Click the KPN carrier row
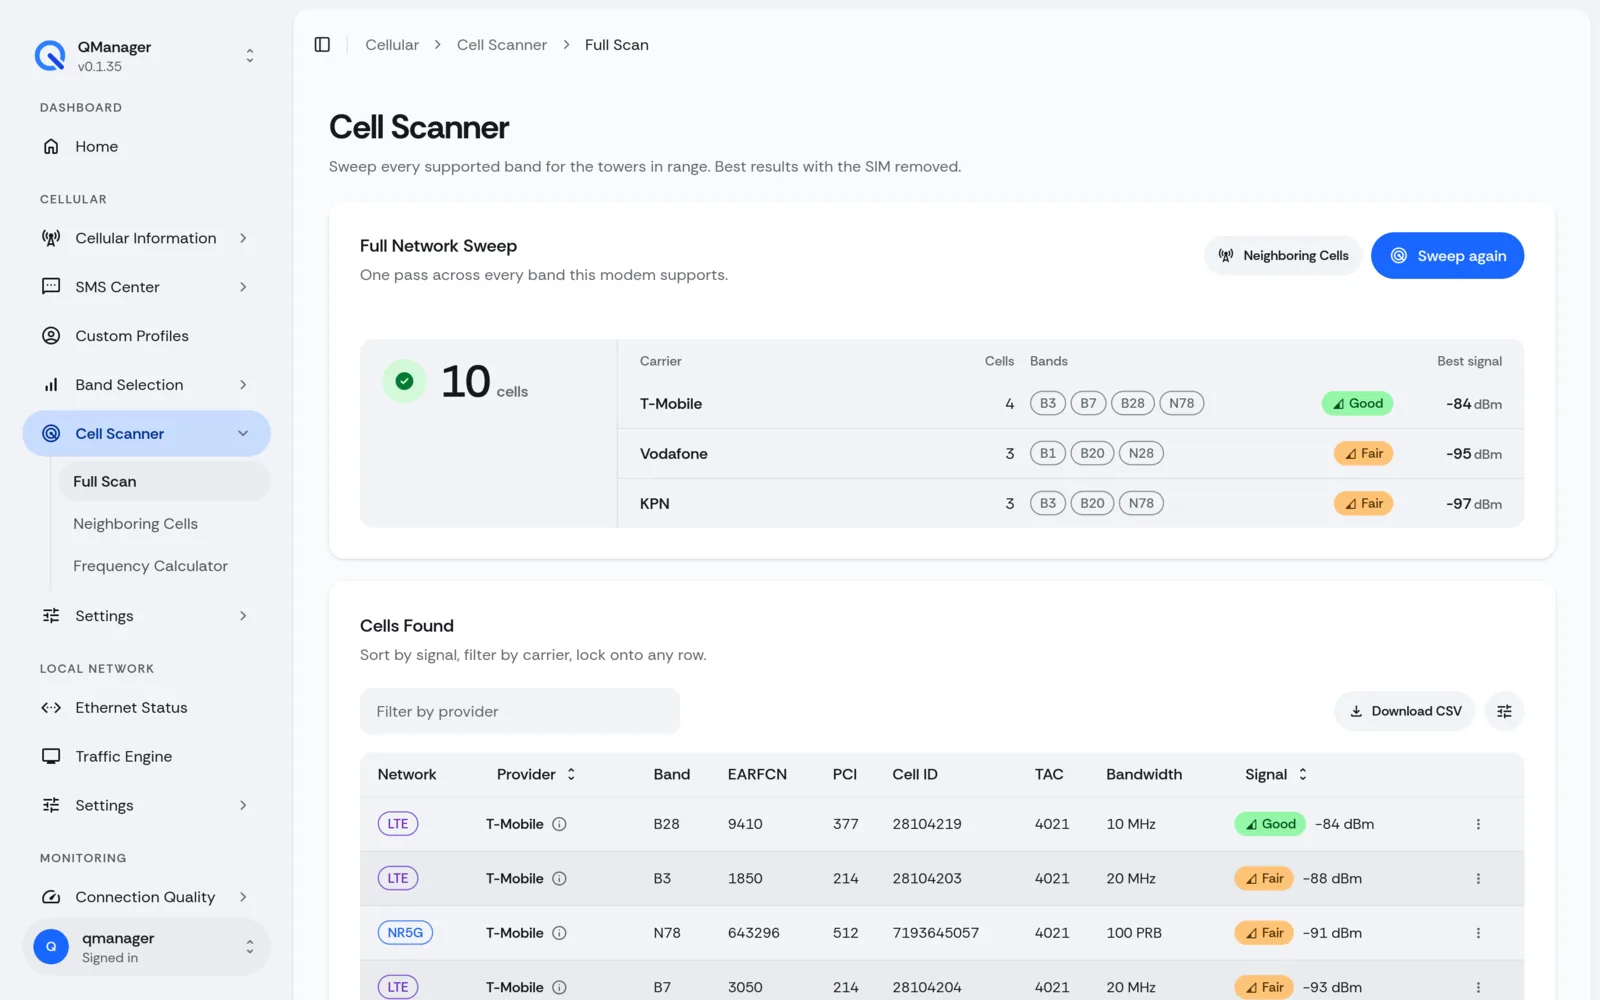 tap(1071, 504)
